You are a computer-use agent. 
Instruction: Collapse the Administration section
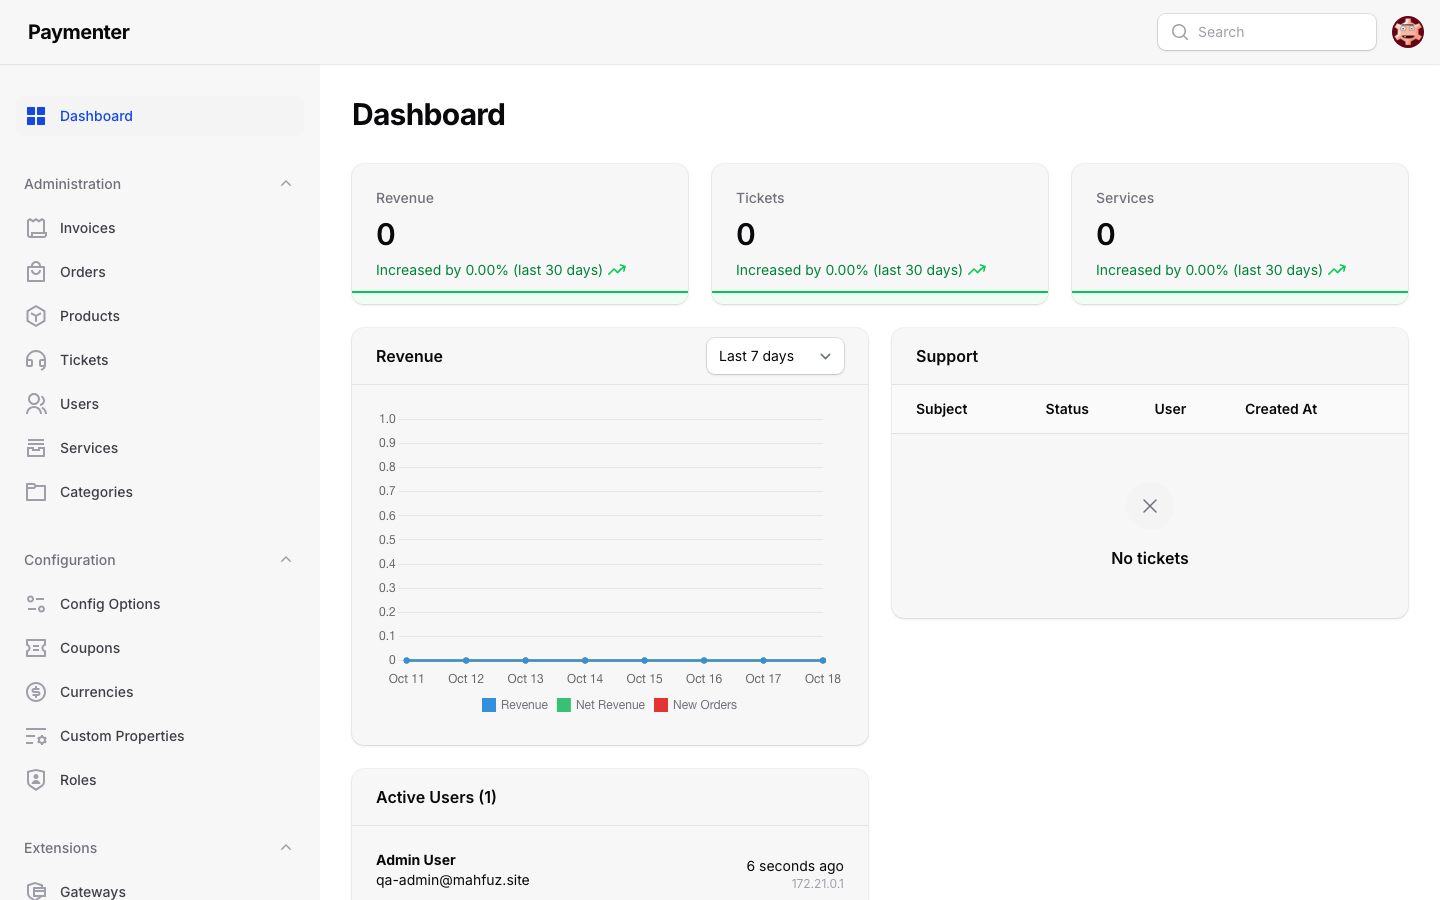pyautogui.click(x=286, y=184)
